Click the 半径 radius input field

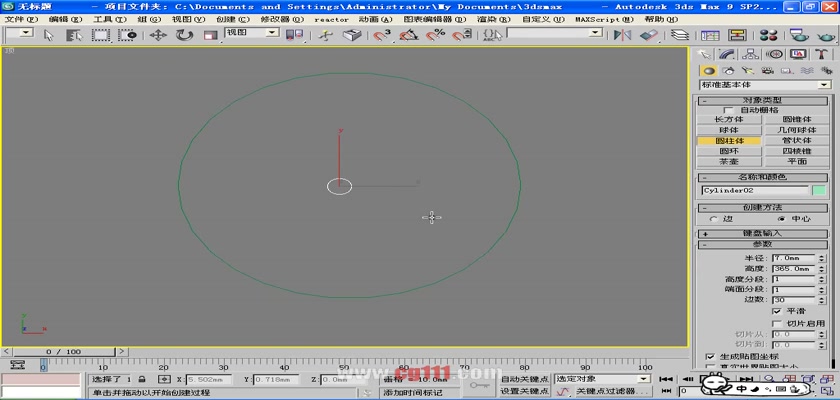794,258
